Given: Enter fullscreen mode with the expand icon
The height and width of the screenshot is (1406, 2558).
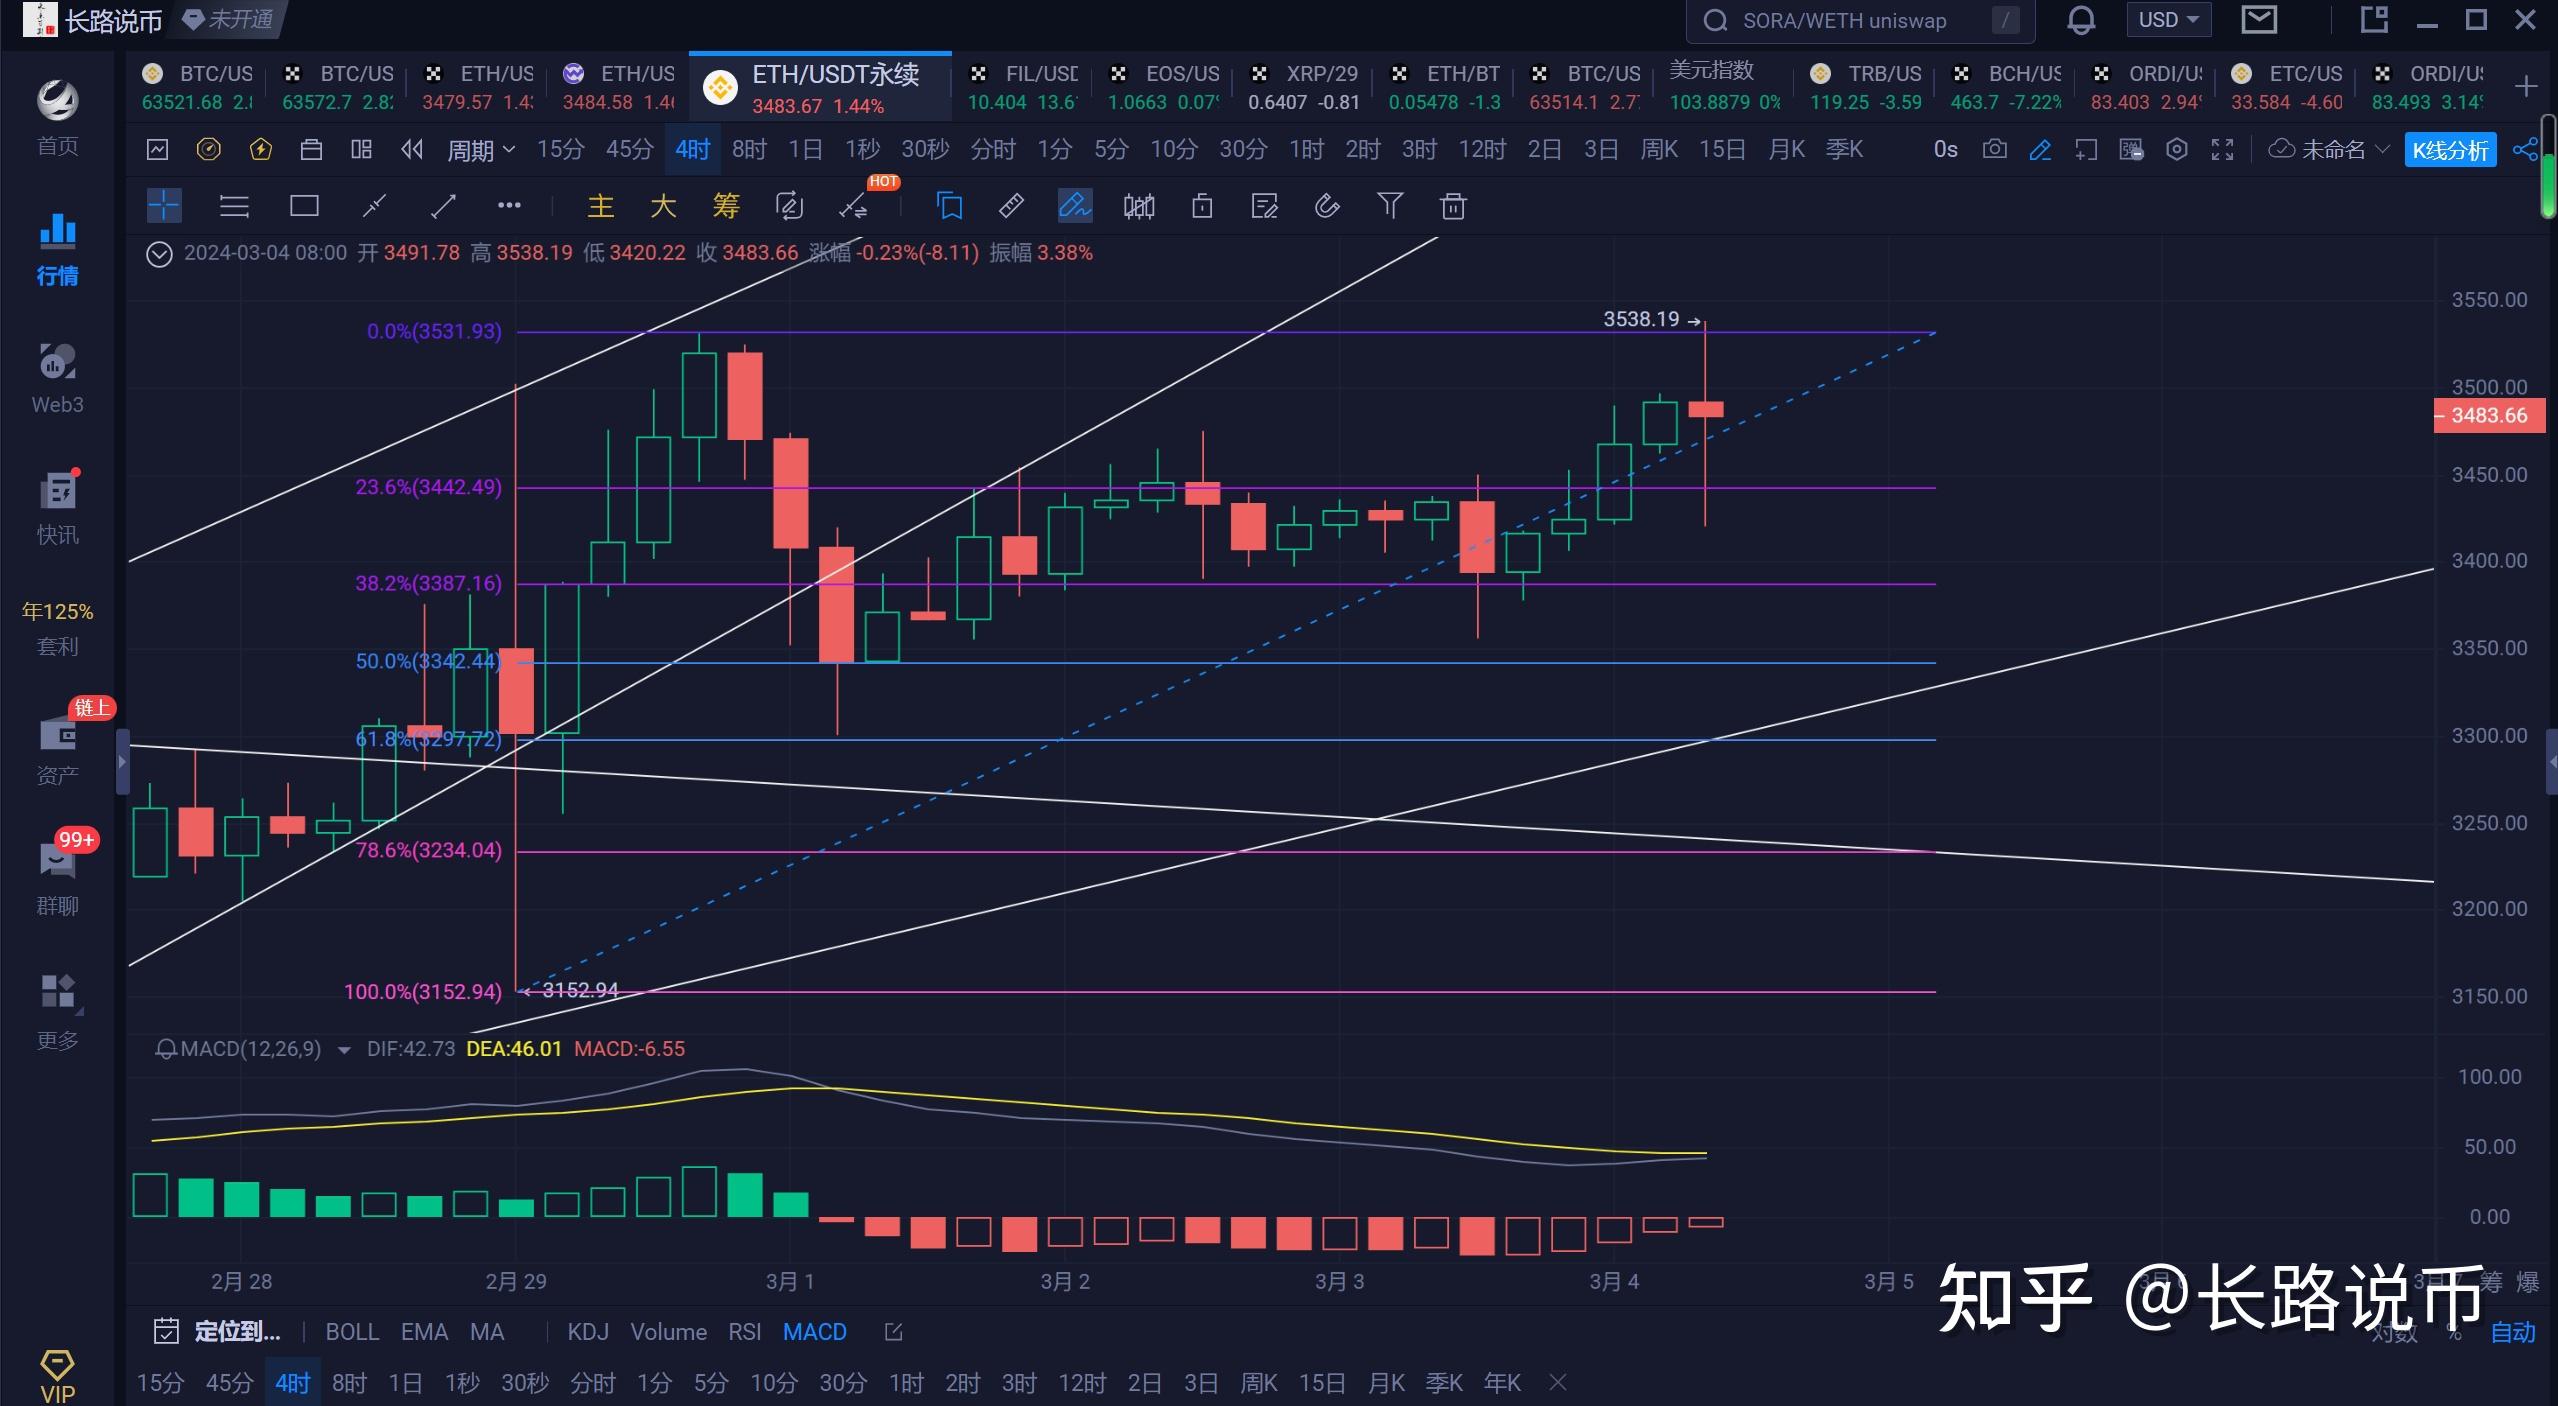Looking at the screenshot, I should (x=2222, y=150).
